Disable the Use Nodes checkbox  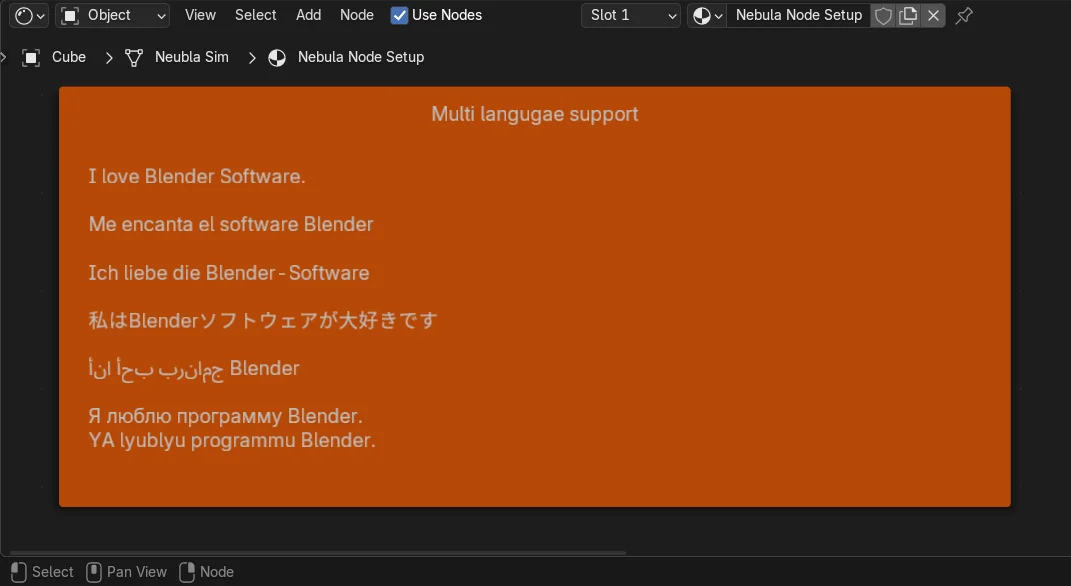pyautogui.click(x=401, y=15)
